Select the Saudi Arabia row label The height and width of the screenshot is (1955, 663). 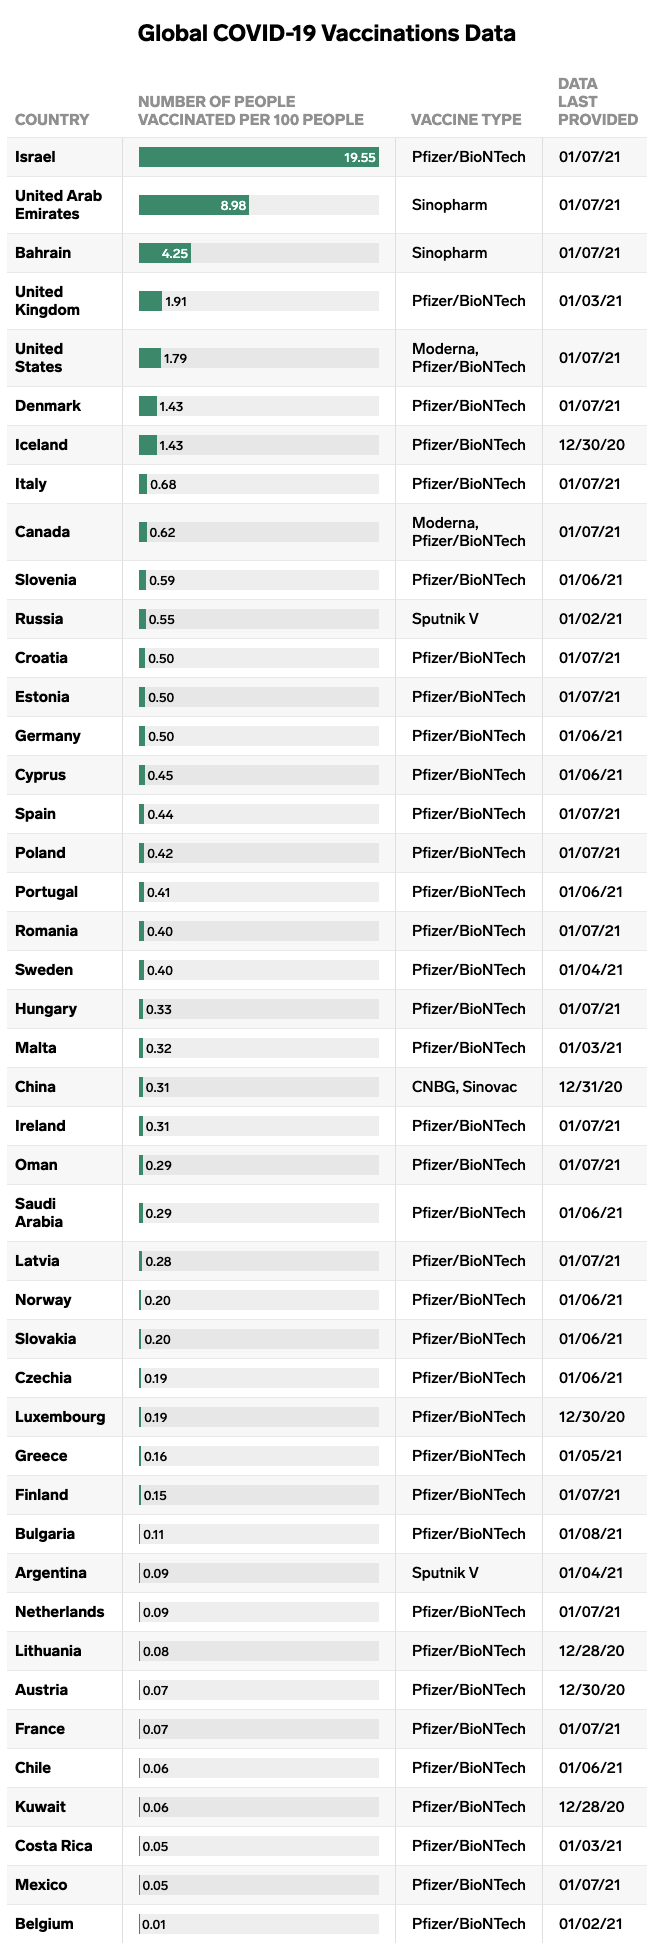click(39, 1213)
